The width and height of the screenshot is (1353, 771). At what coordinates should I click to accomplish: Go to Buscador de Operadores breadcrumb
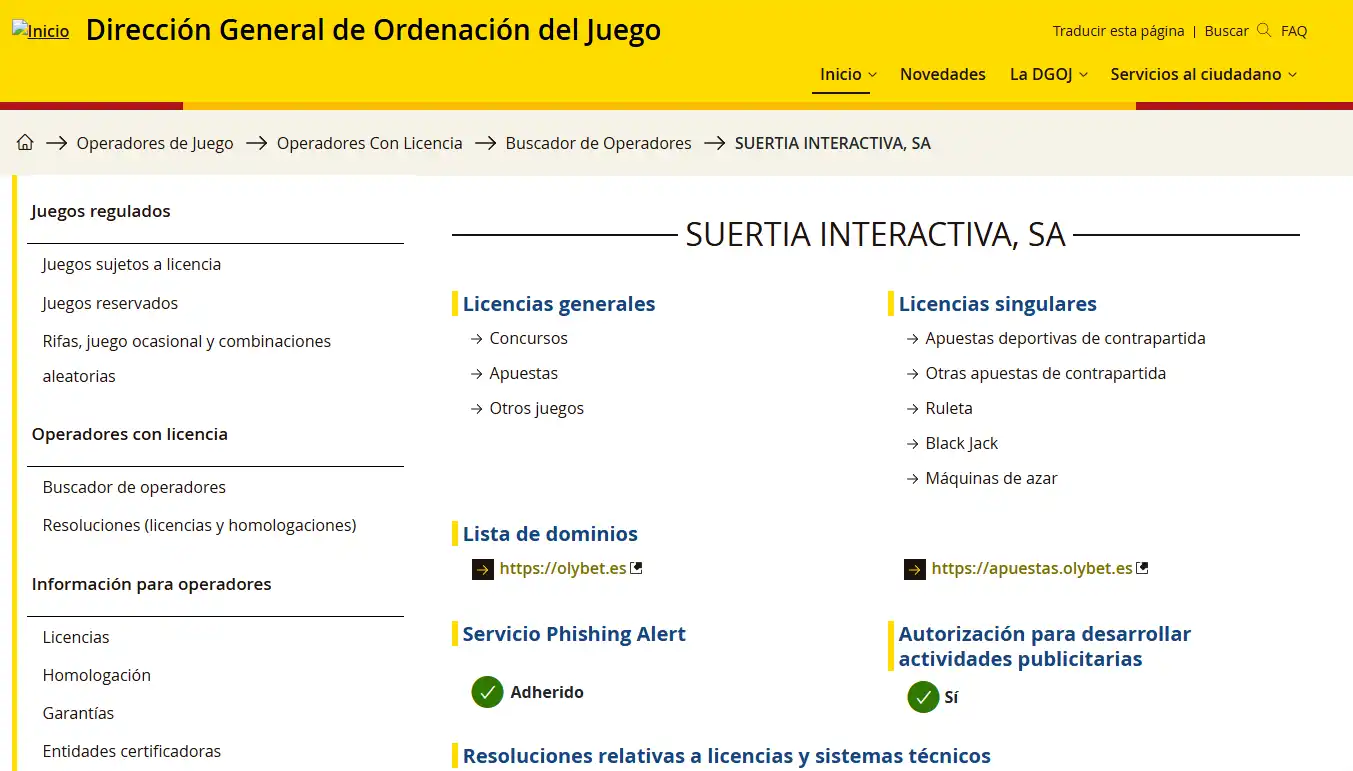[599, 143]
